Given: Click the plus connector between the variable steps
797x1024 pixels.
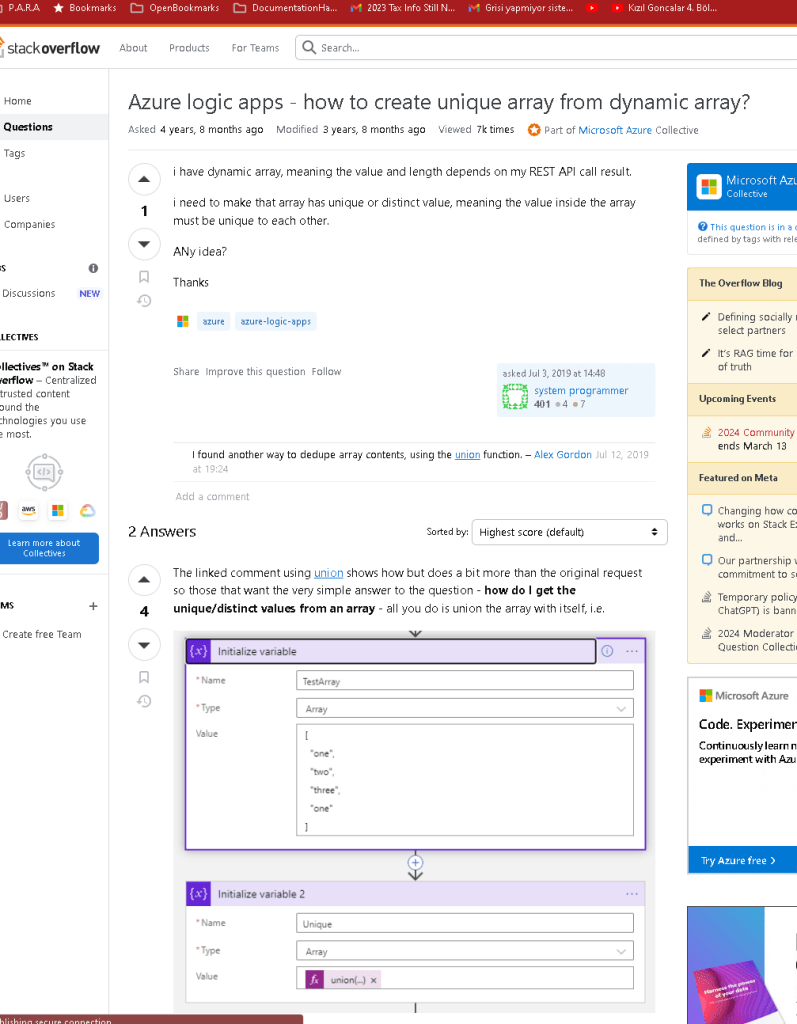Looking at the screenshot, I should (415, 862).
